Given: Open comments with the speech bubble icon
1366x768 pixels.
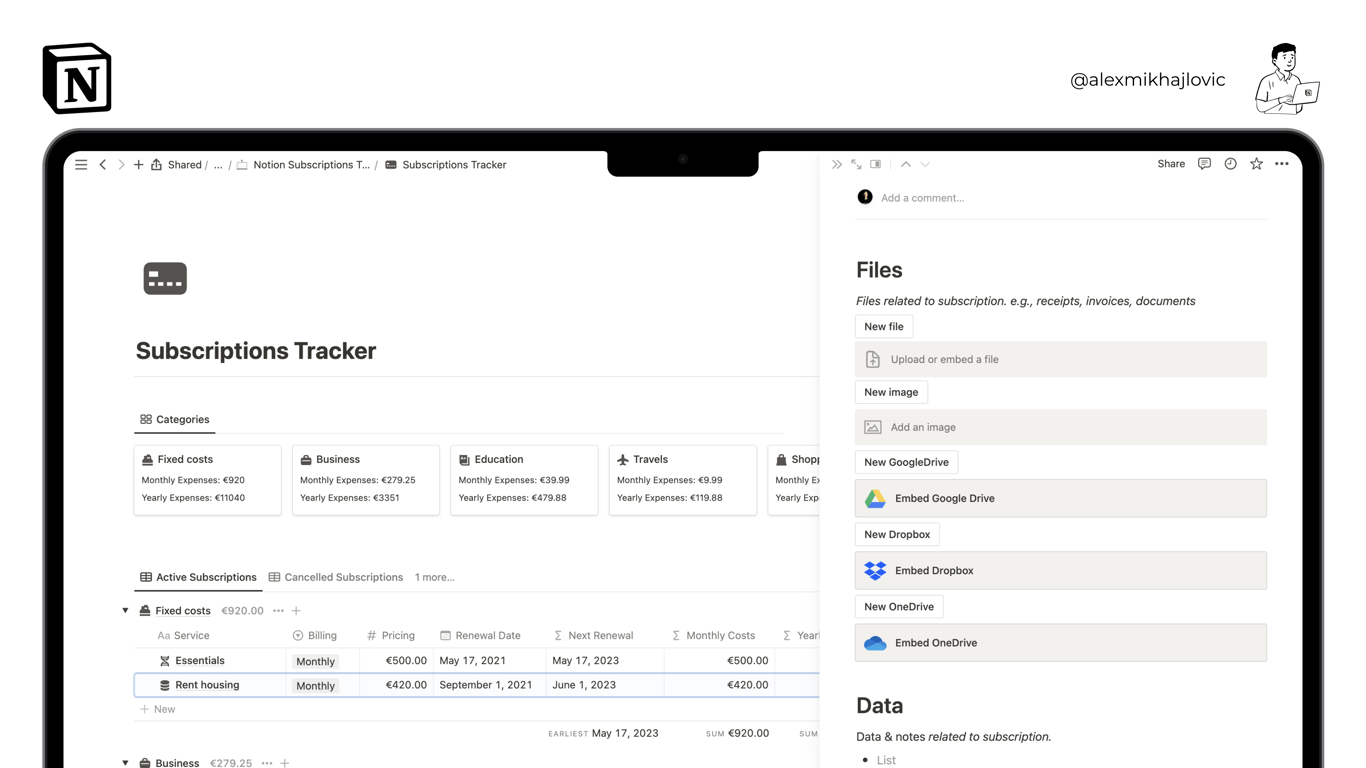Looking at the screenshot, I should [x=1204, y=164].
